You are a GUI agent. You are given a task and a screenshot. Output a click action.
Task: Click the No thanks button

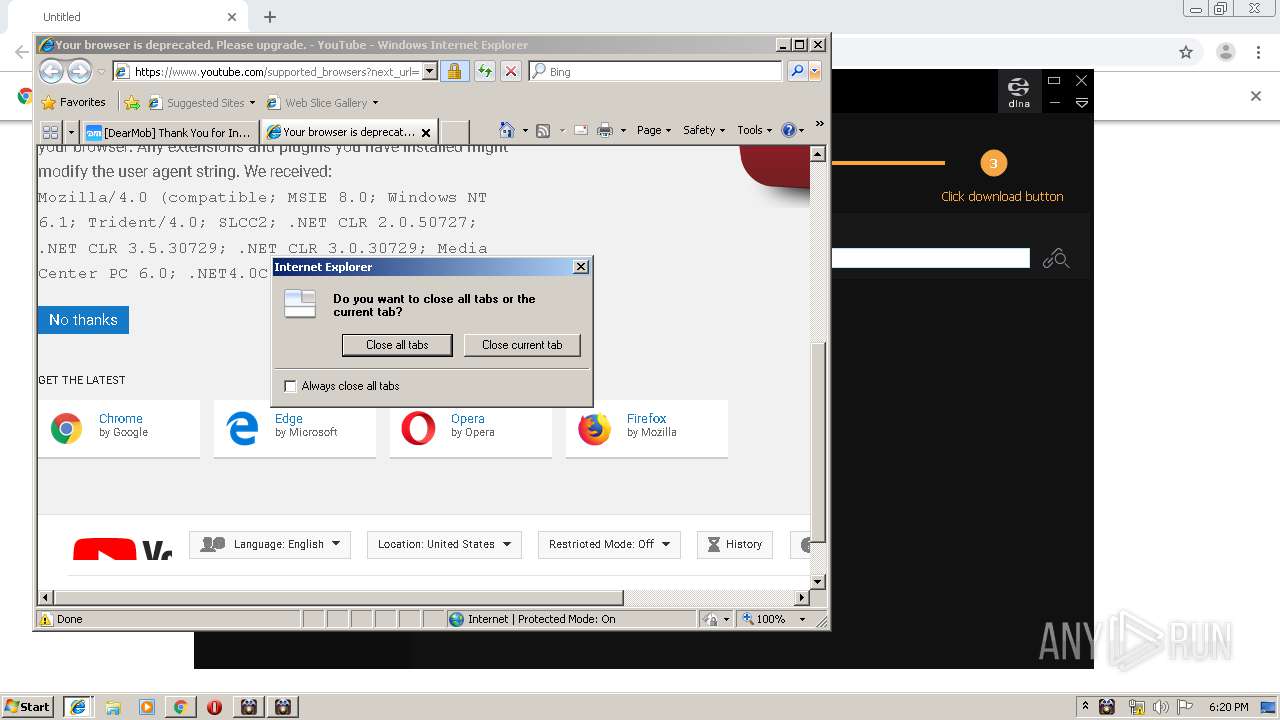[83, 320]
